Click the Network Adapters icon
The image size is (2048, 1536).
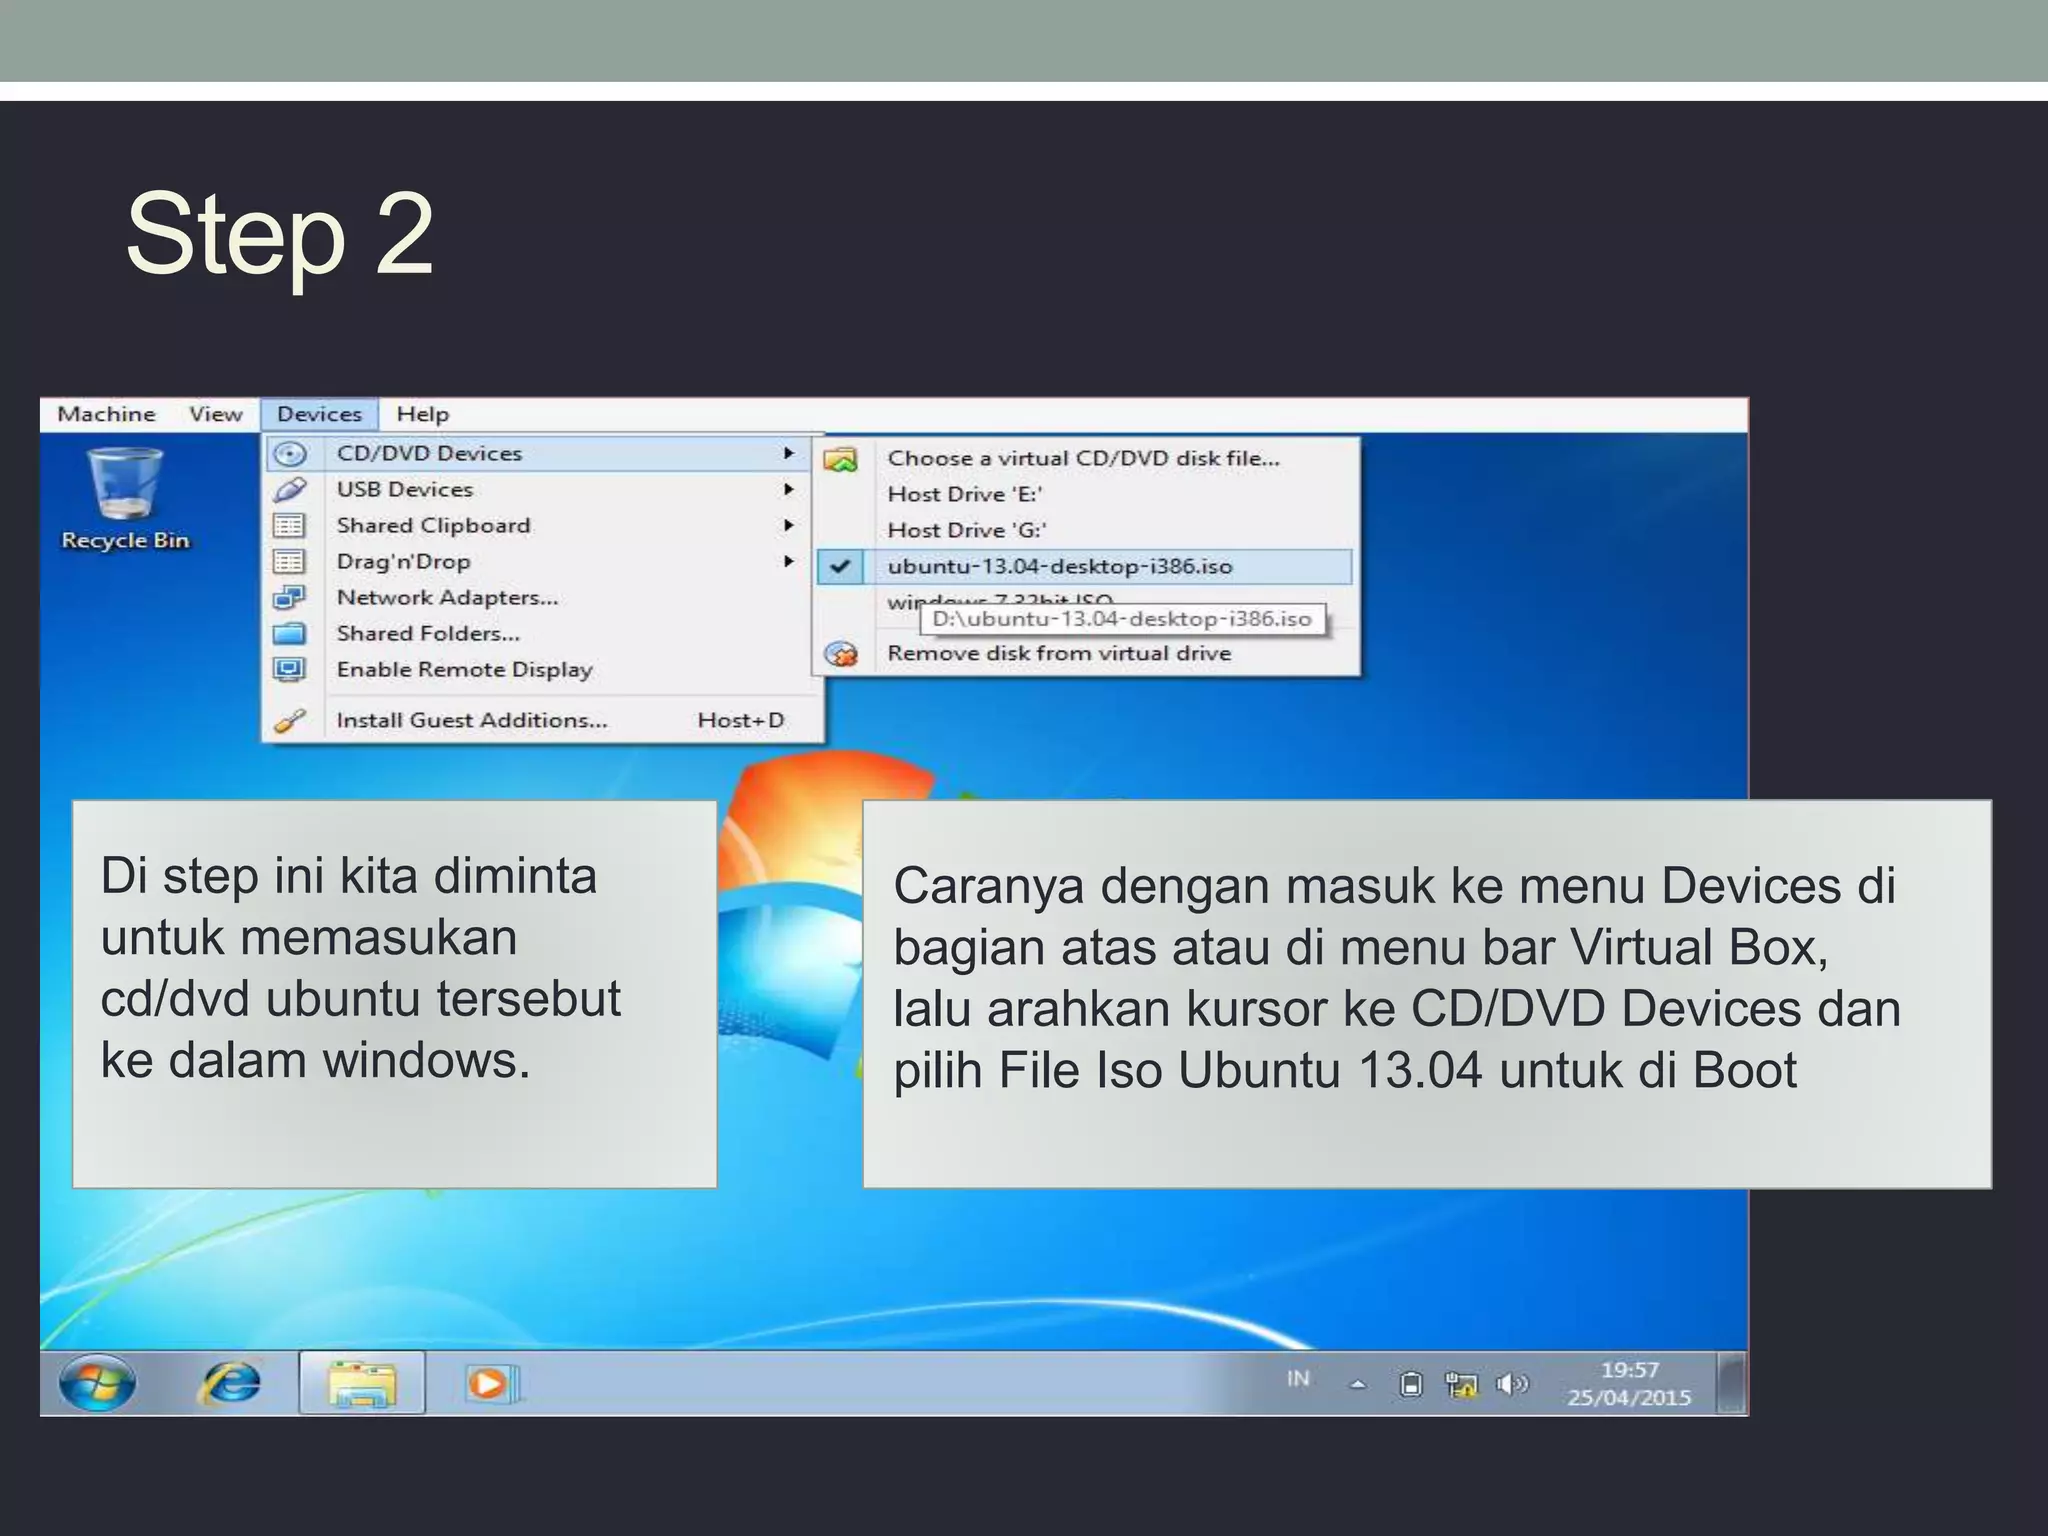290,598
